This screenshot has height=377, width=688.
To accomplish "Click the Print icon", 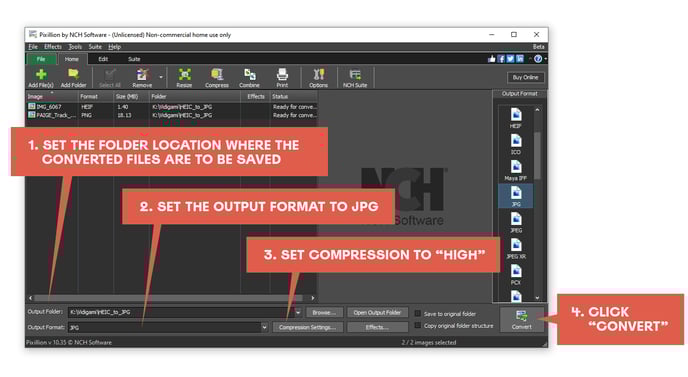I will click(x=282, y=78).
